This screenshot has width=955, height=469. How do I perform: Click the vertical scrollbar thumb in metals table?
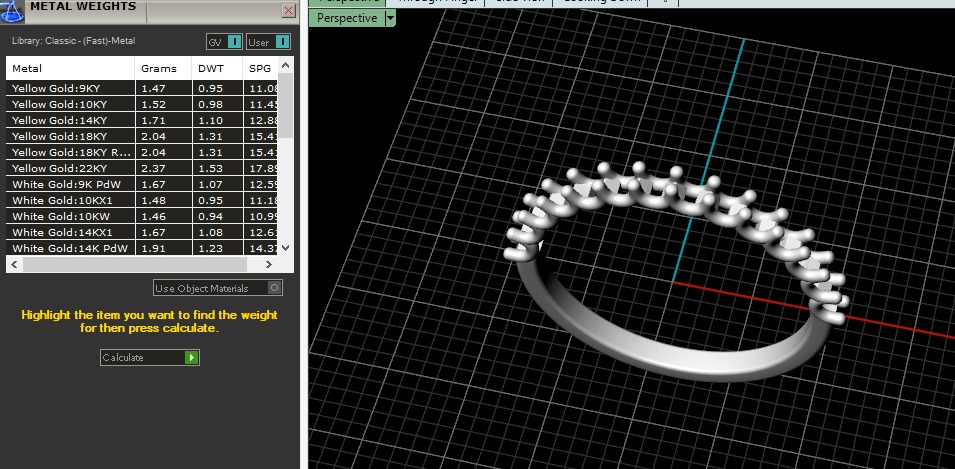286,105
